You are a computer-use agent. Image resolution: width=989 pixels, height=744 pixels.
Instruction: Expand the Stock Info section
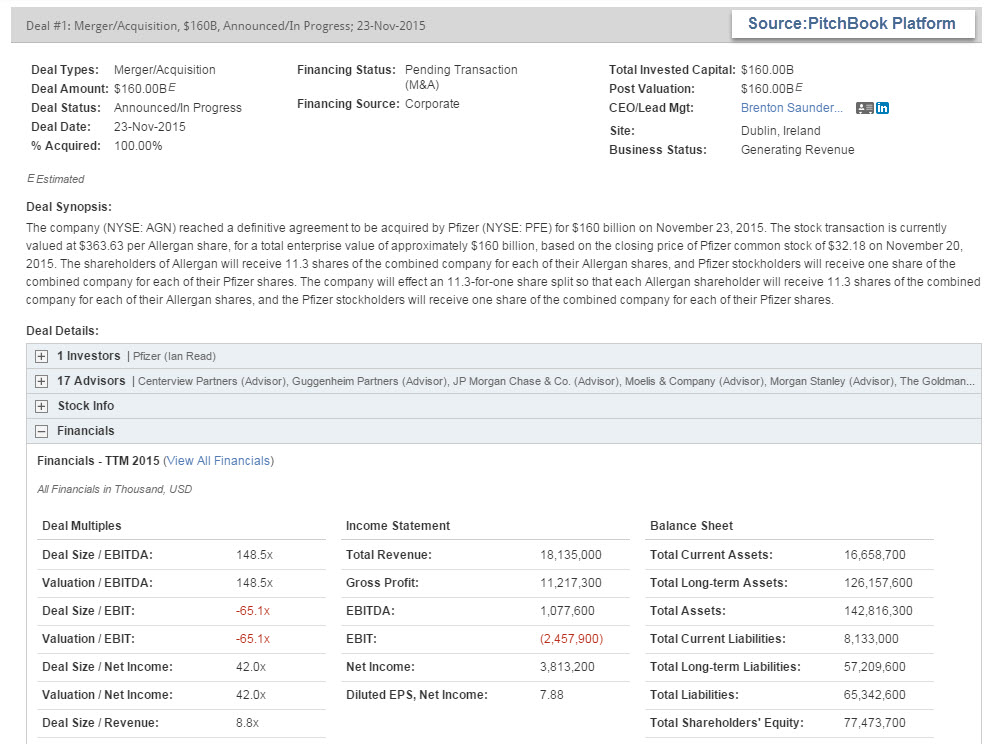(42, 407)
